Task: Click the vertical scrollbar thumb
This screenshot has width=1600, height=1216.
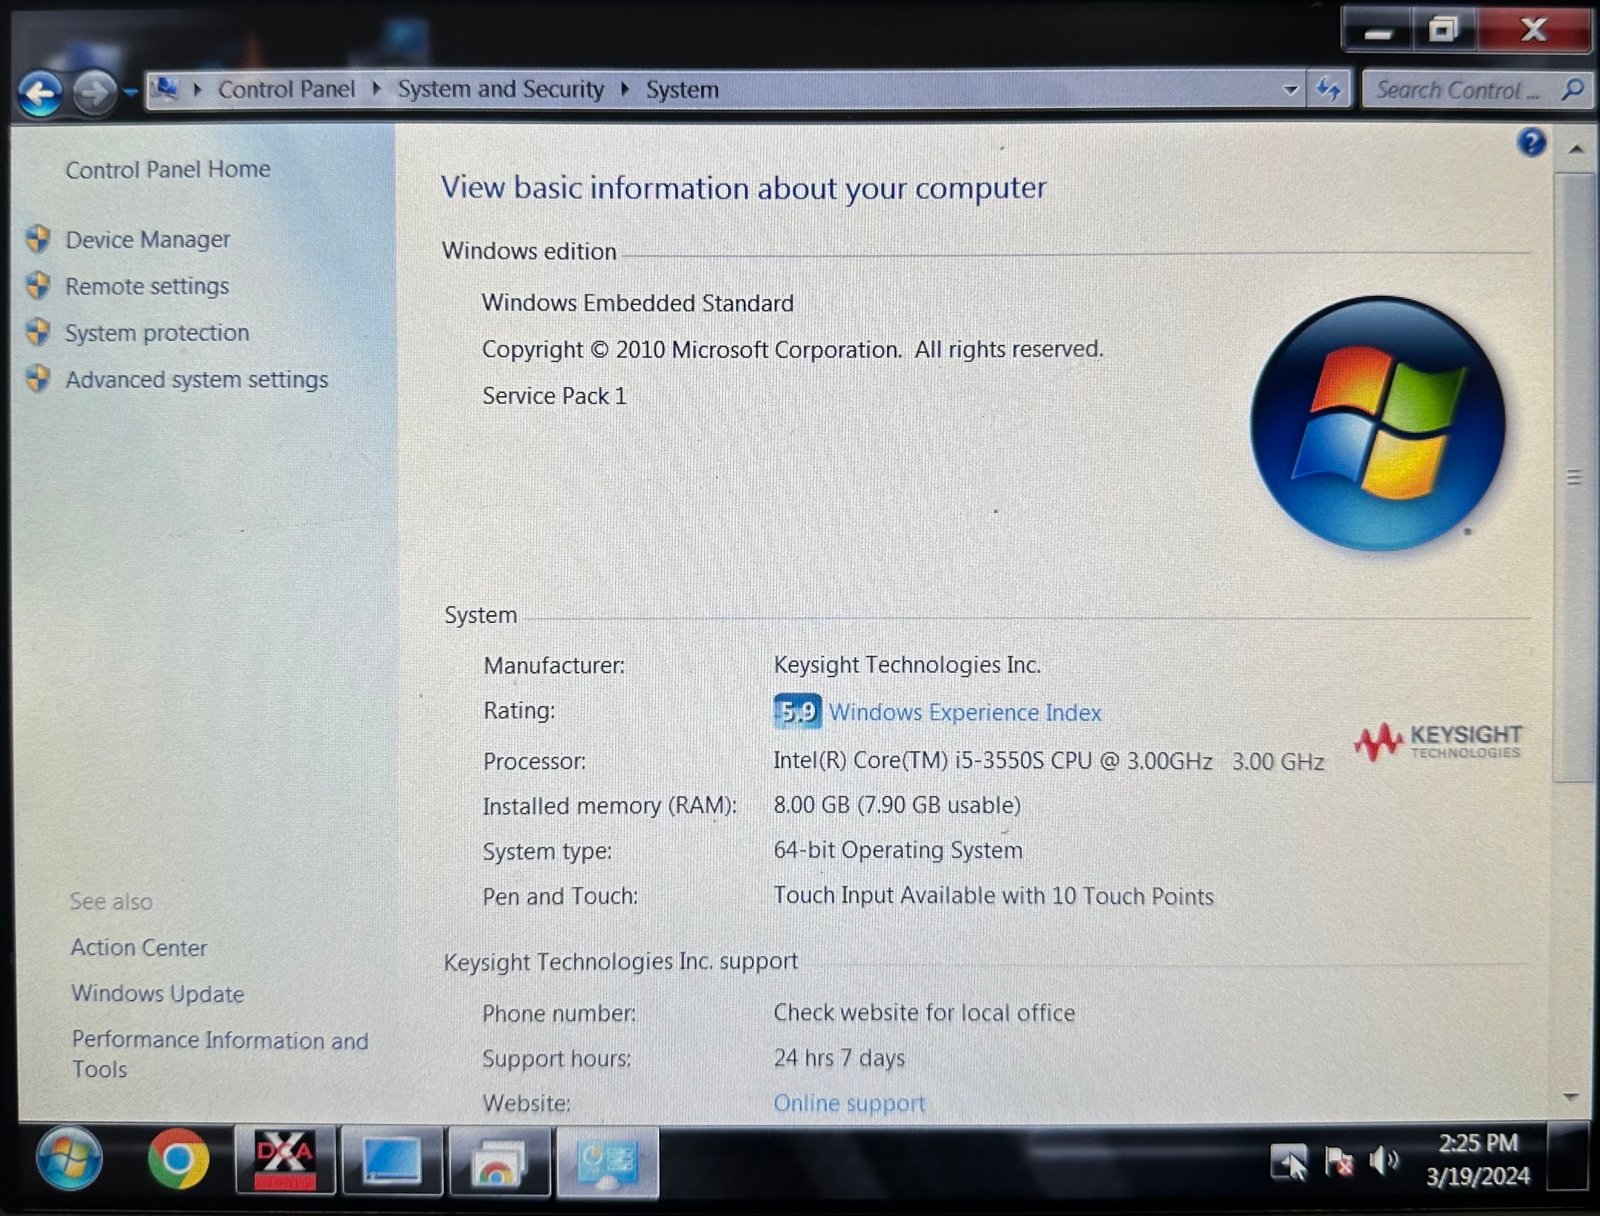Action: tap(1575, 478)
